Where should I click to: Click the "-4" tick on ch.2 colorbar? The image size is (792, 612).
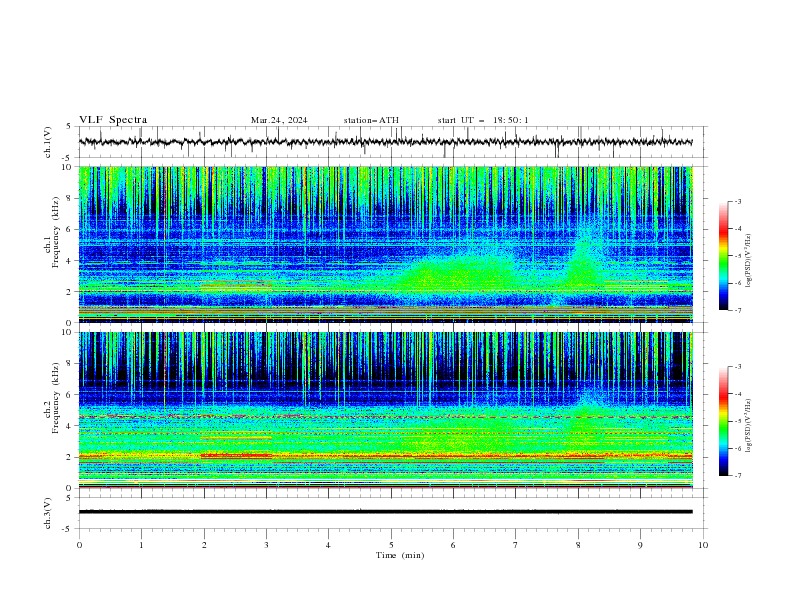[737, 394]
